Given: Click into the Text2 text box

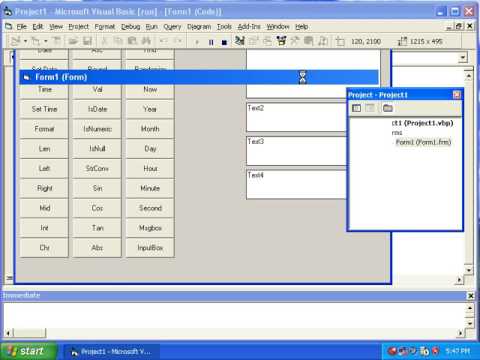Looking at the screenshot, I should (296, 117).
